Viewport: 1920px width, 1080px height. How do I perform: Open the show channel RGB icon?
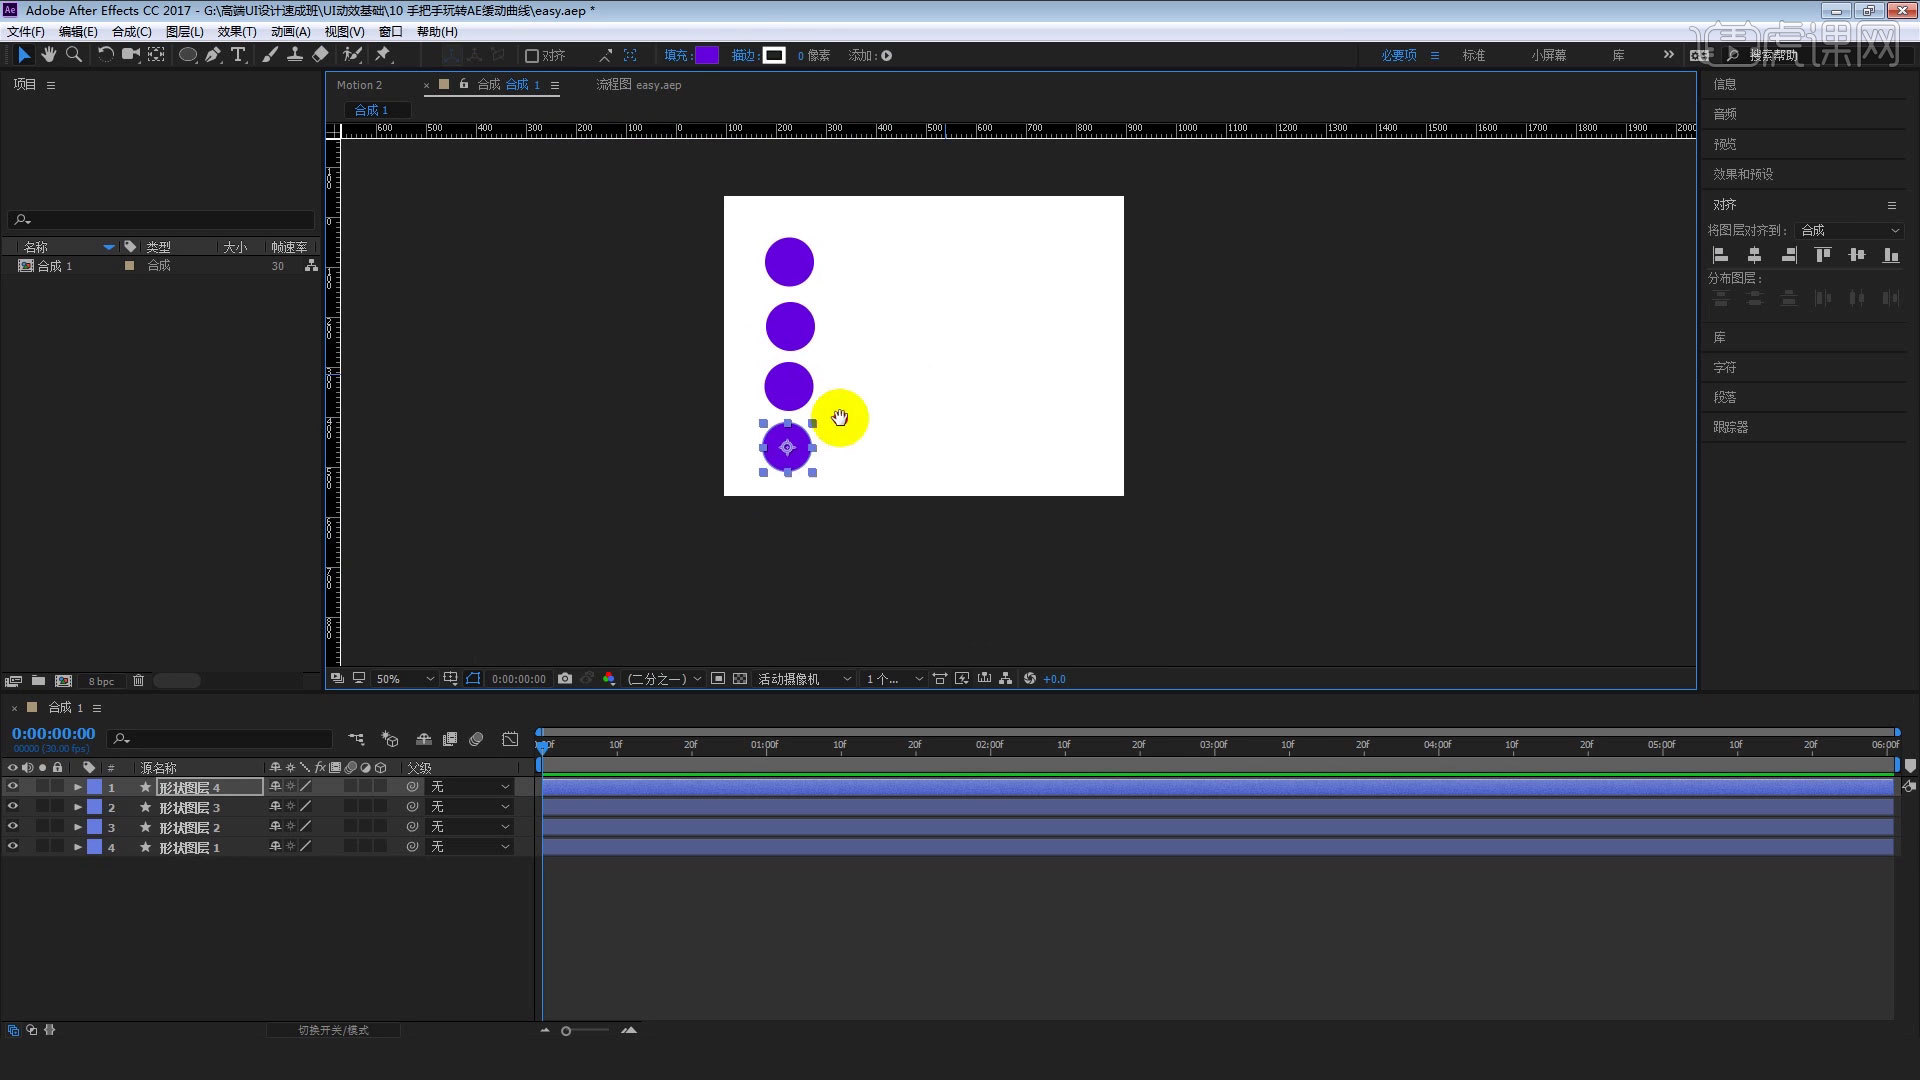tap(609, 679)
